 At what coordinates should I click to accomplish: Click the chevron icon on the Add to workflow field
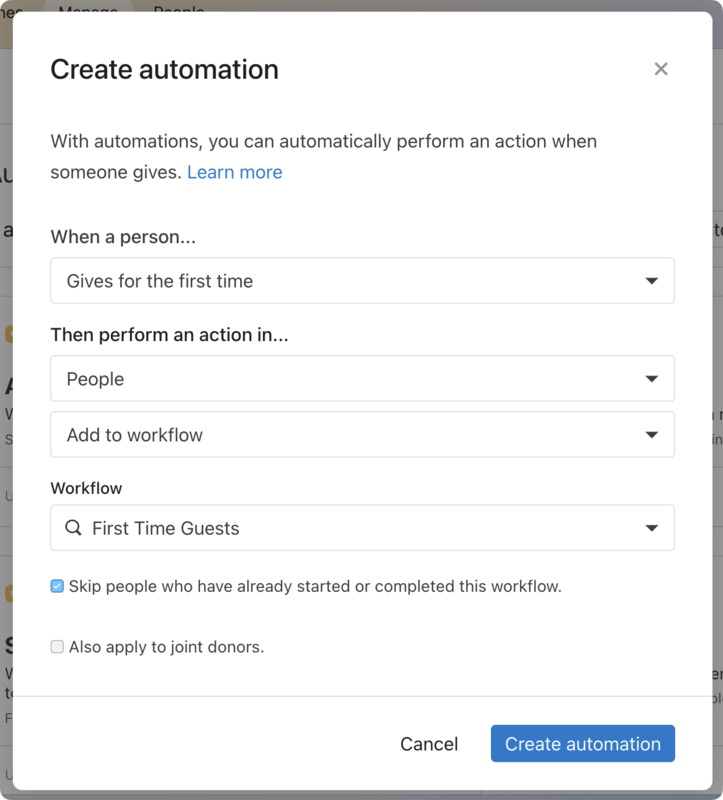(650, 435)
